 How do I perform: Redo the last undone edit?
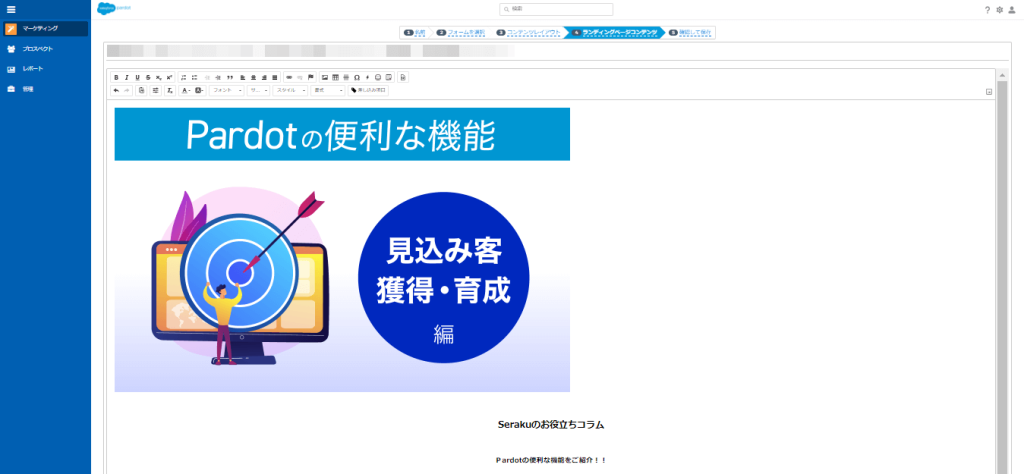click(127, 91)
